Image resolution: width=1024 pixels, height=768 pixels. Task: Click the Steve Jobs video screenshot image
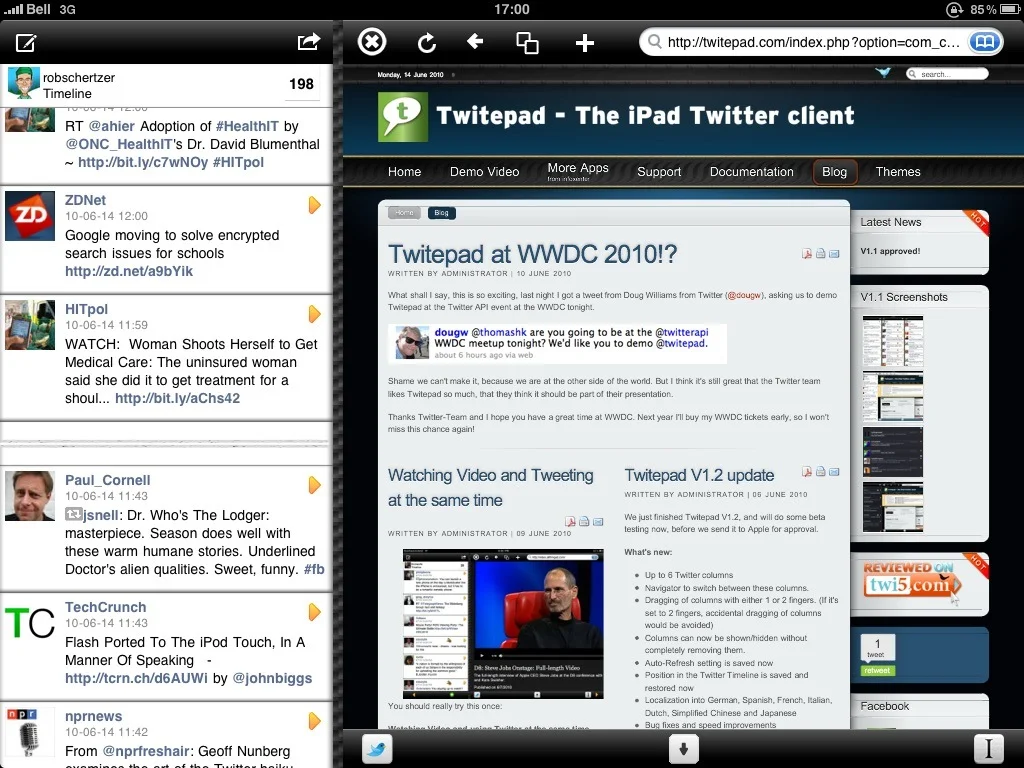coord(503,624)
